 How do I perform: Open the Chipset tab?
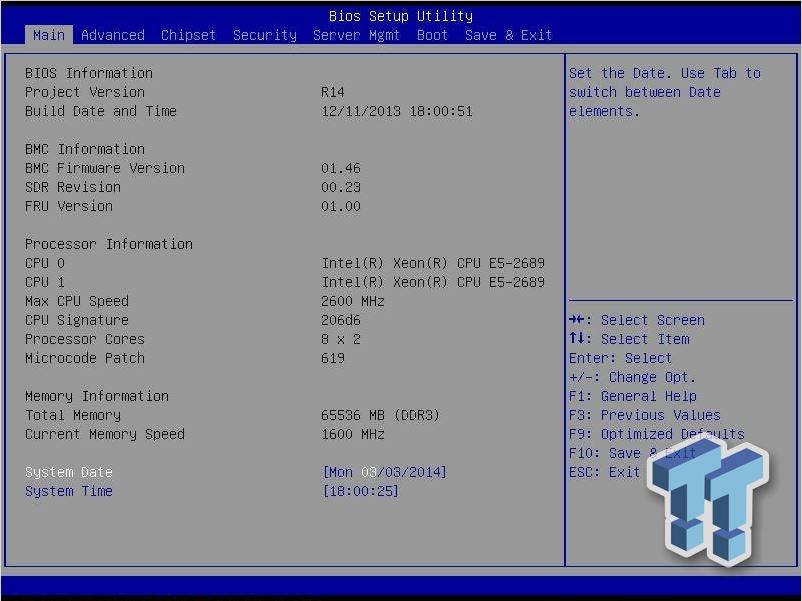[188, 35]
